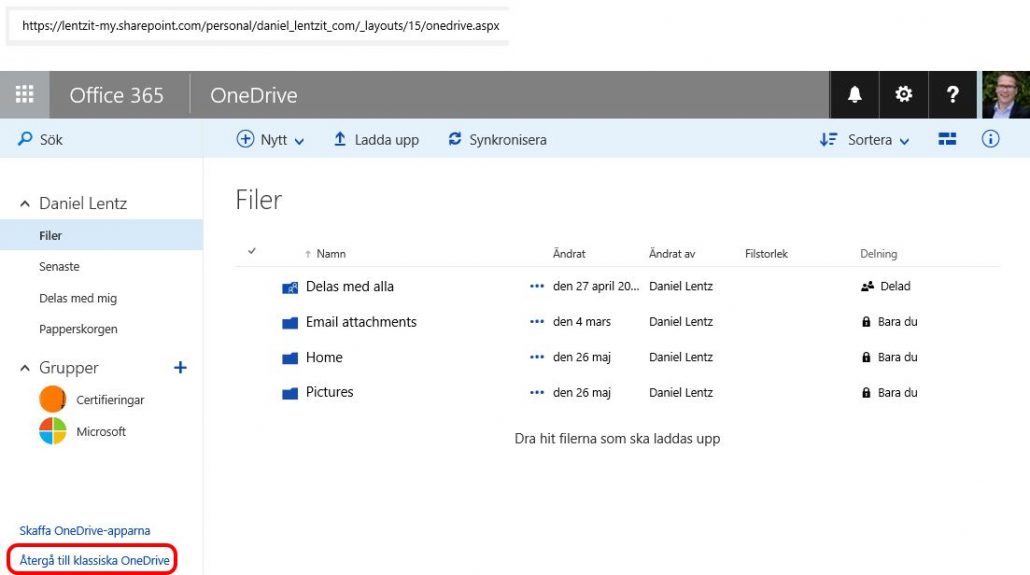
Task: Click Återgå till klassiska OneDrive link
Action: click(x=95, y=561)
